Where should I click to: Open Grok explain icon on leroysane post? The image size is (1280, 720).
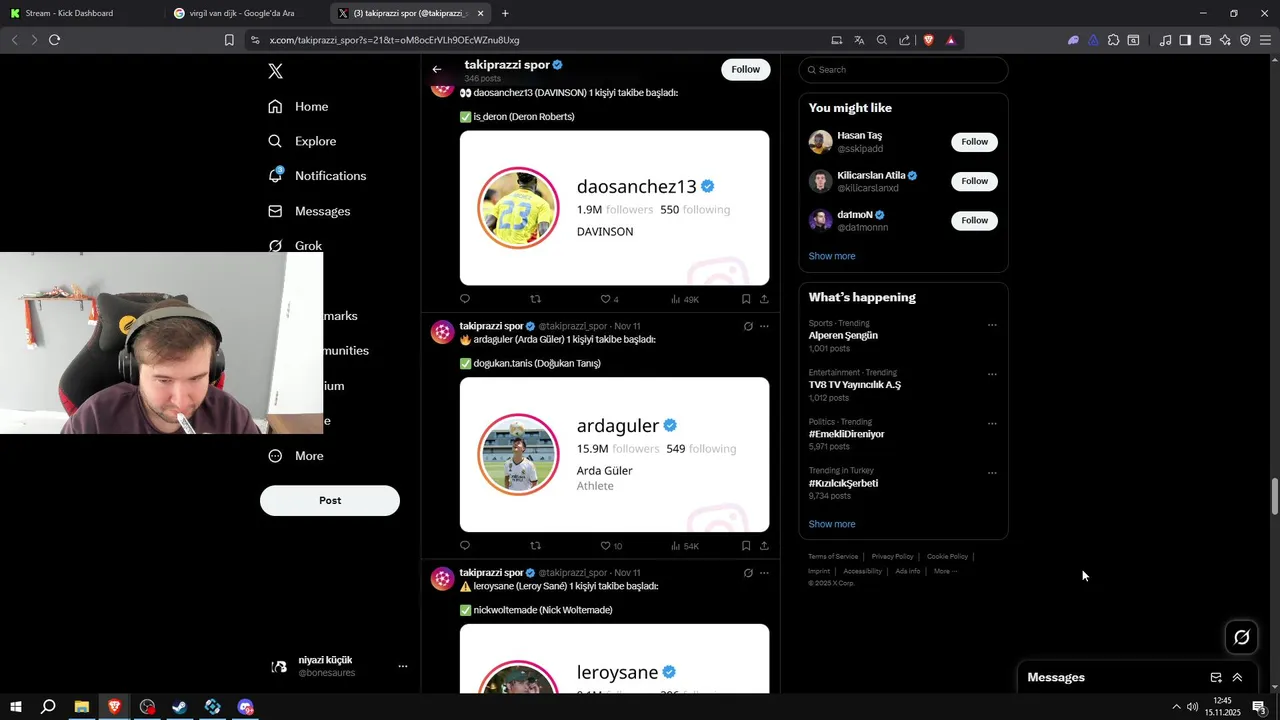(x=748, y=573)
